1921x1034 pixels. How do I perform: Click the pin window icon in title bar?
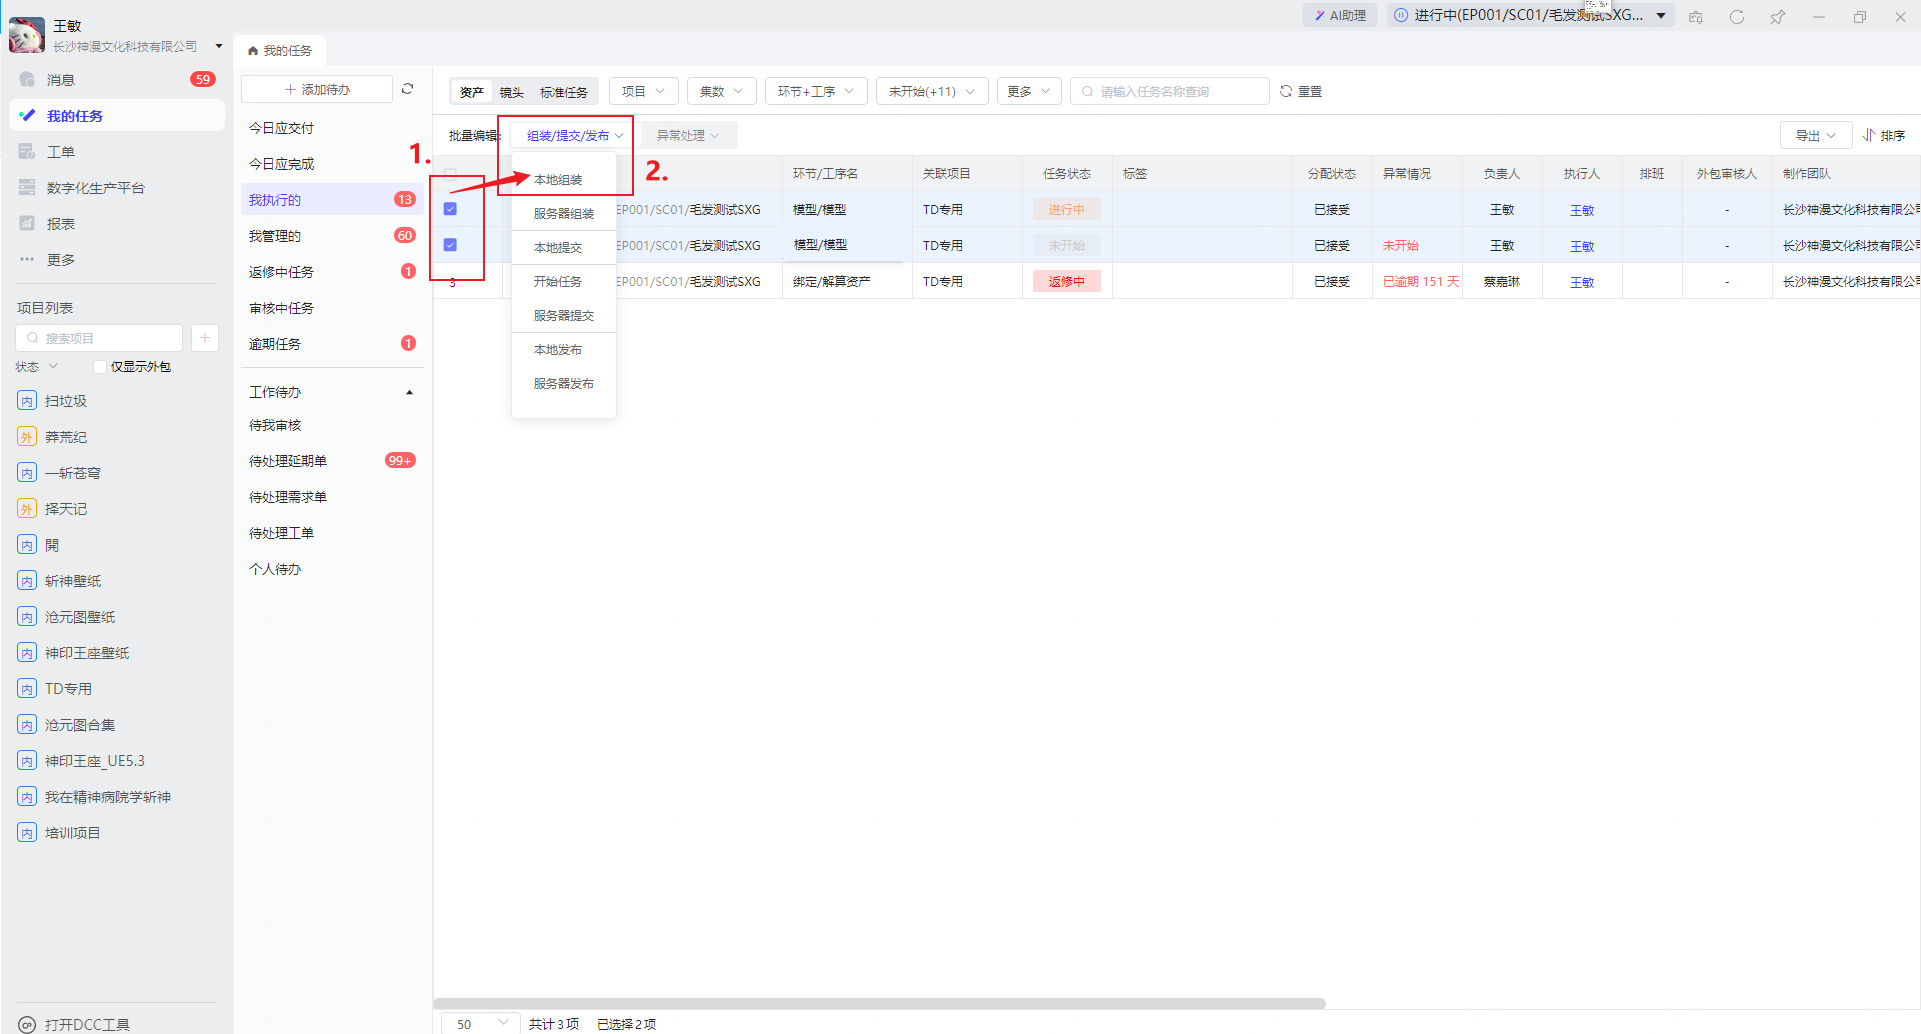tap(1777, 16)
